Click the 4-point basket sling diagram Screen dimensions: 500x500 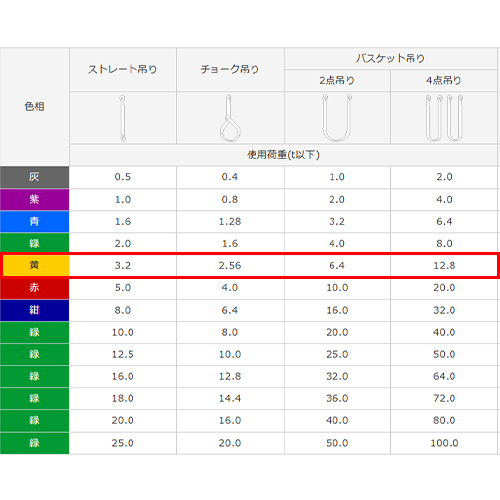coord(444,118)
